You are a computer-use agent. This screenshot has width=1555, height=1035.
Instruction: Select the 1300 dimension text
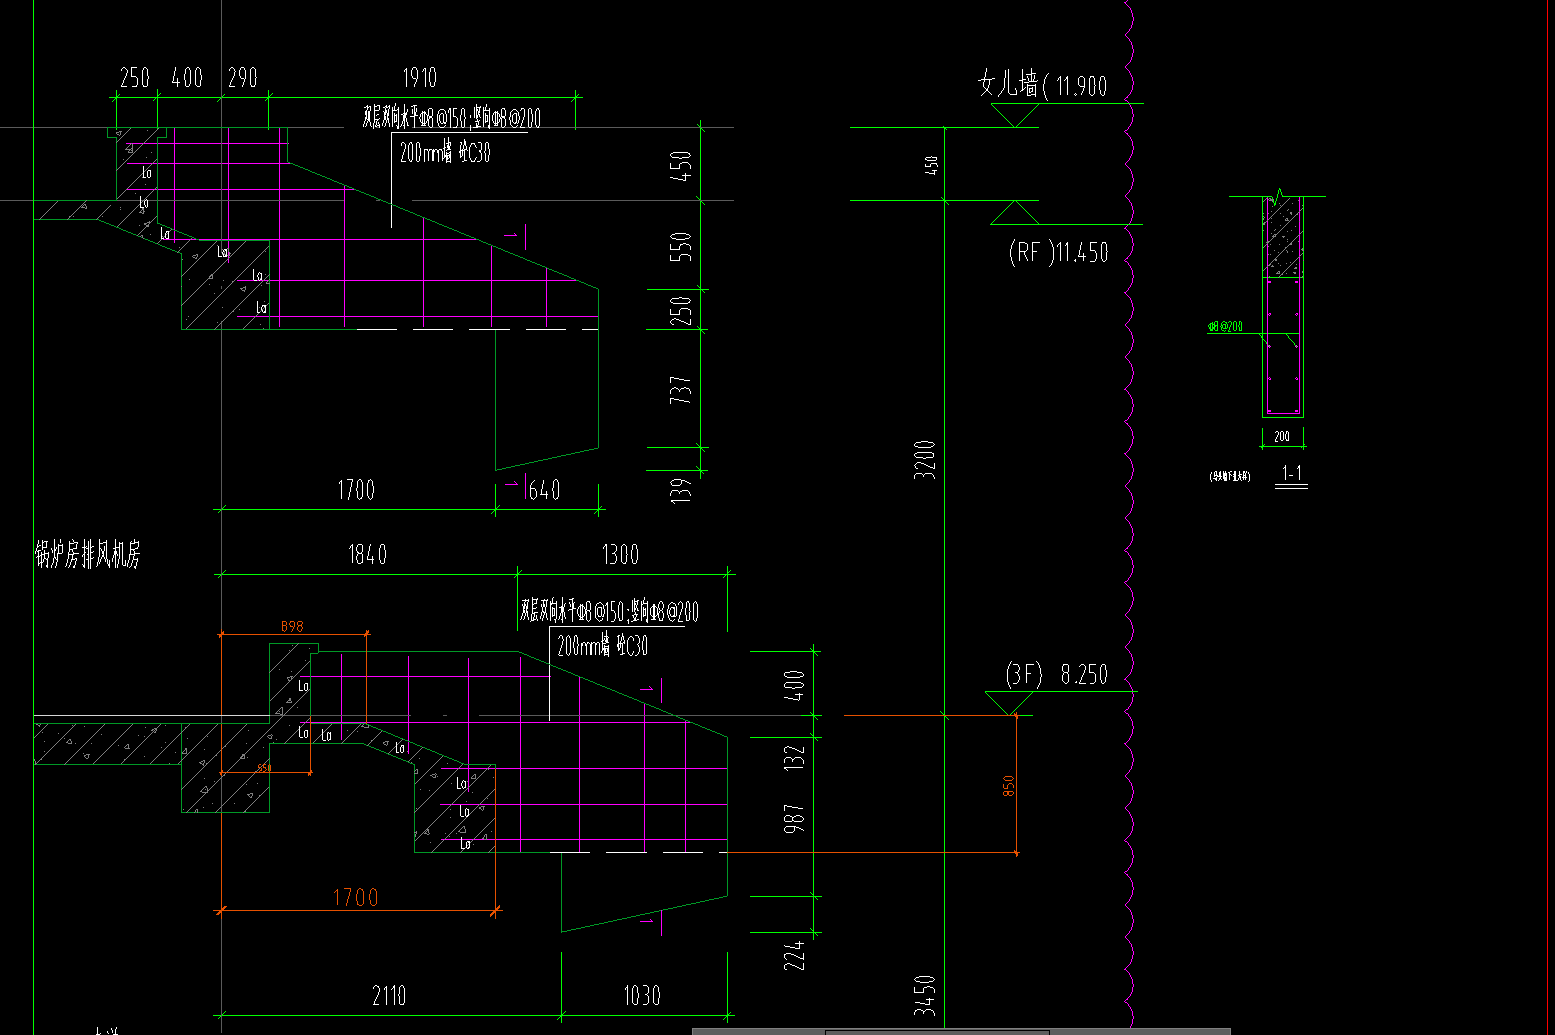point(620,555)
